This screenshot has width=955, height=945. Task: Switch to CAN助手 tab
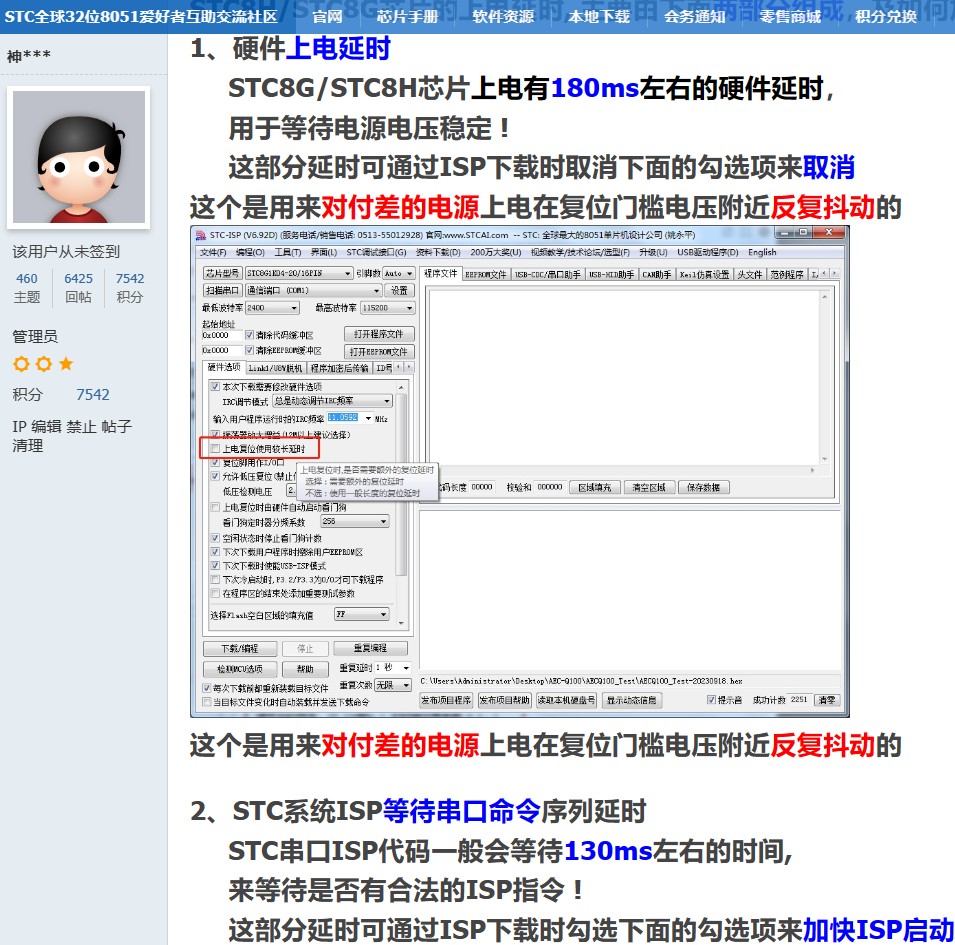(656, 275)
